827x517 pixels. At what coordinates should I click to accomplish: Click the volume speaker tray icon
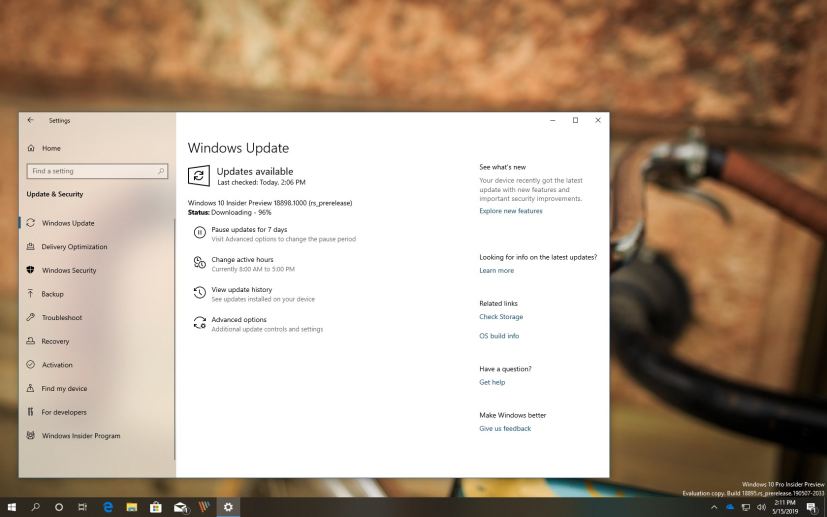pos(761,508)
